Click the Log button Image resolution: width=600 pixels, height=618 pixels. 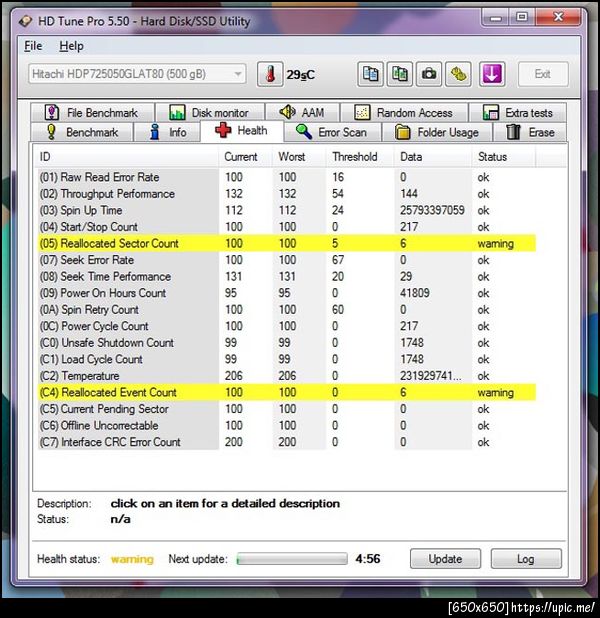[526, 558]
